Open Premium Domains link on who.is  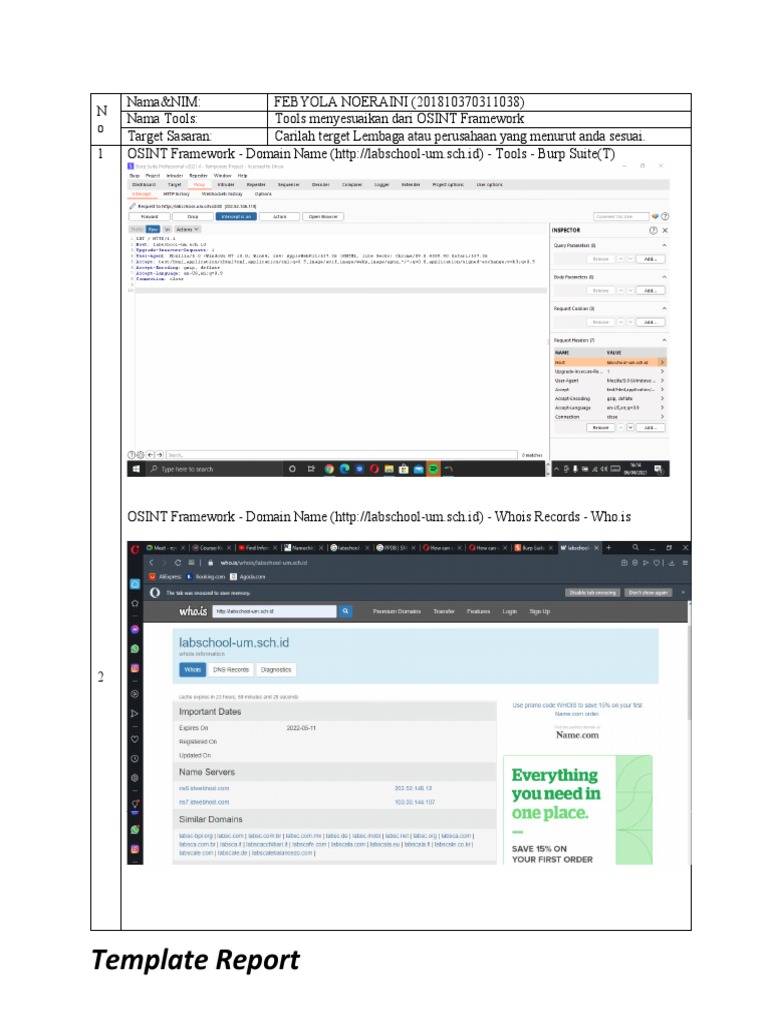pos(397,611)
